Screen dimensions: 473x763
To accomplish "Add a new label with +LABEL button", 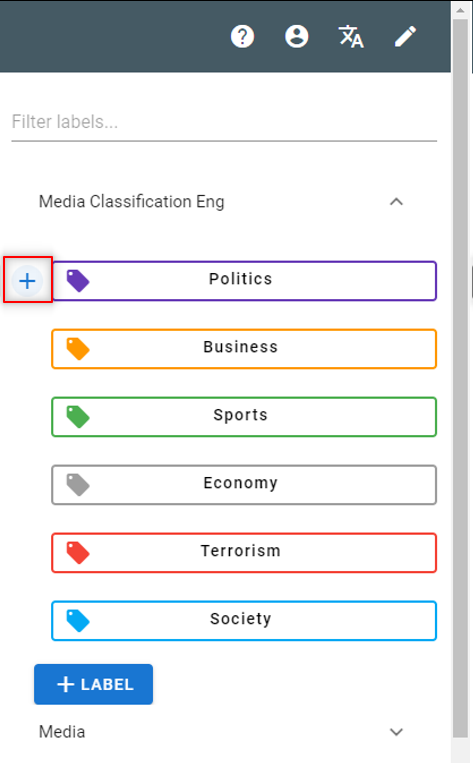I will (93, 684).
